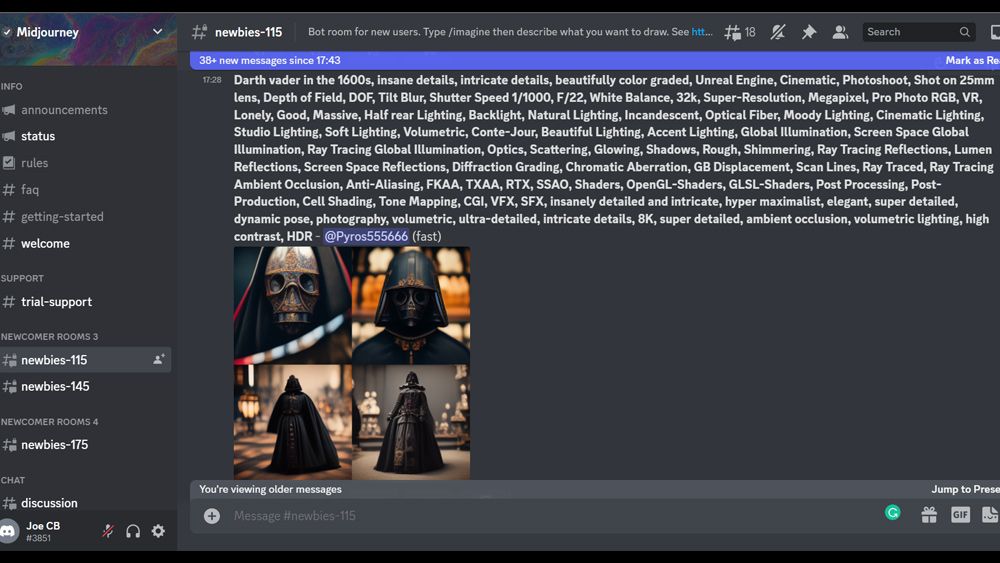Image resolution: width=1000 pixels, height=563 pixels.
Task: Click the Grammarly icon in message box
Action: pos(893,512)
